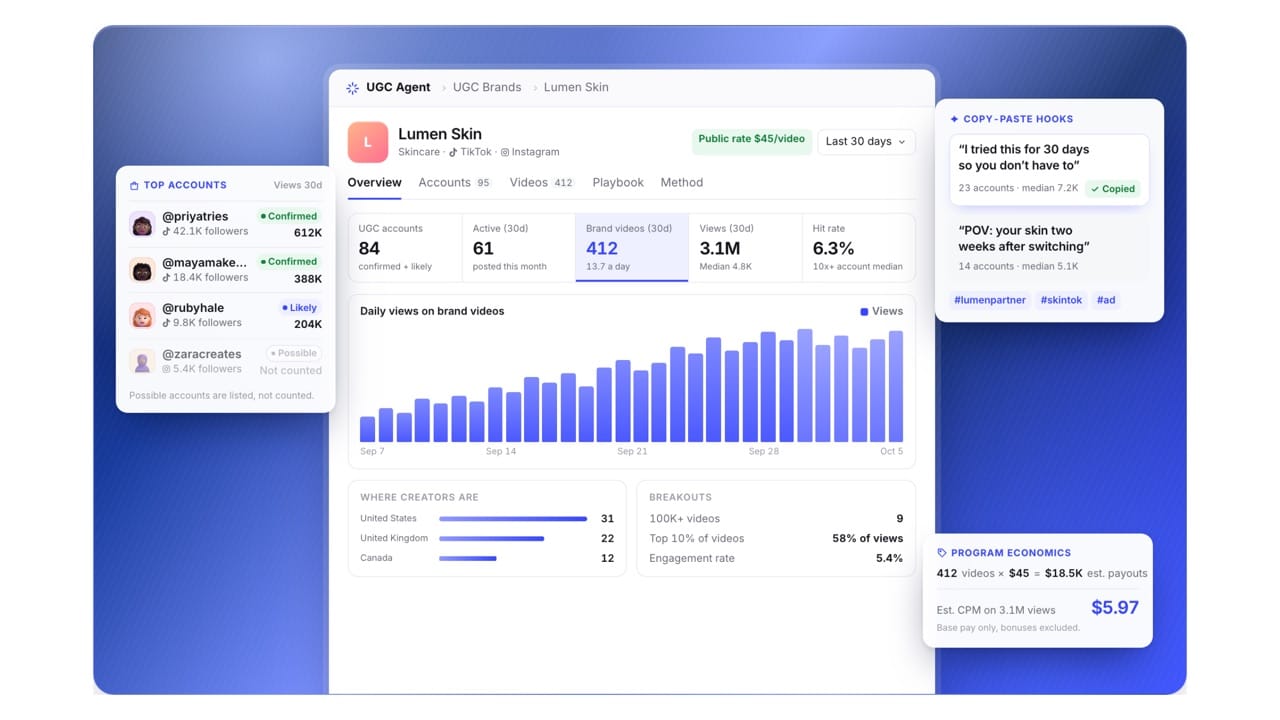Open @priyatries avatar thumbnail
This screenshot has width=1280, height=720.
pyautogui.click(x=142, y=224)
